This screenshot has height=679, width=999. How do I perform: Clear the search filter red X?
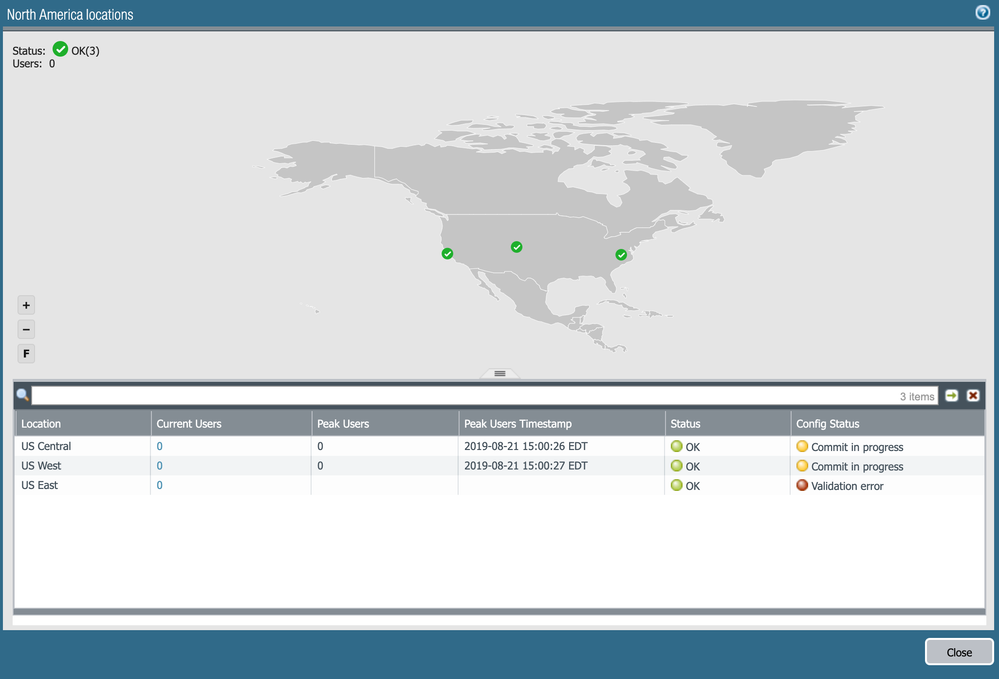pyautogui.click(x=973, y=396)
